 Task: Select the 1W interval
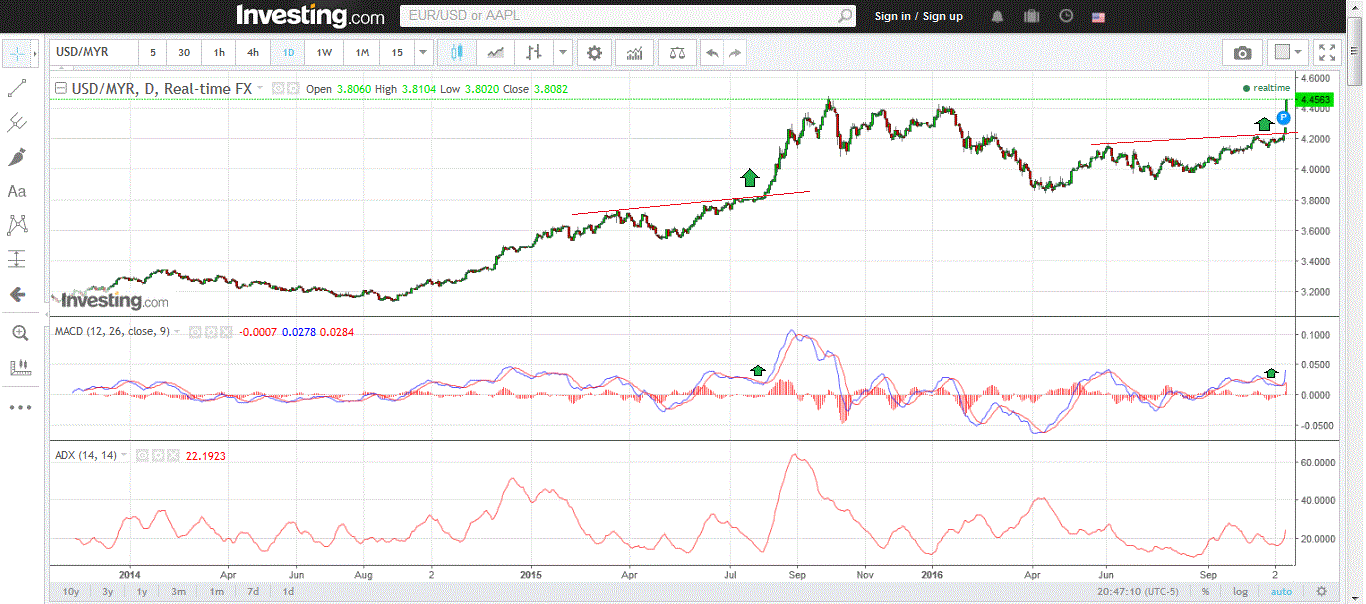324,53
